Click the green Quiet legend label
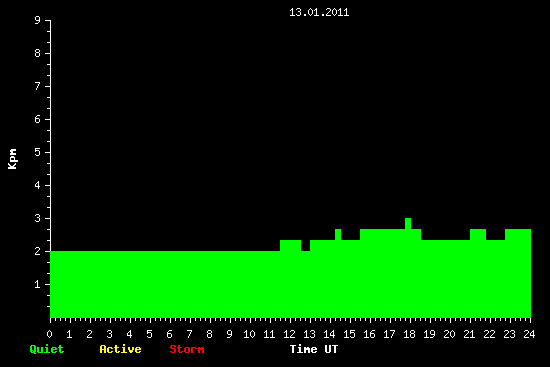 47,349
